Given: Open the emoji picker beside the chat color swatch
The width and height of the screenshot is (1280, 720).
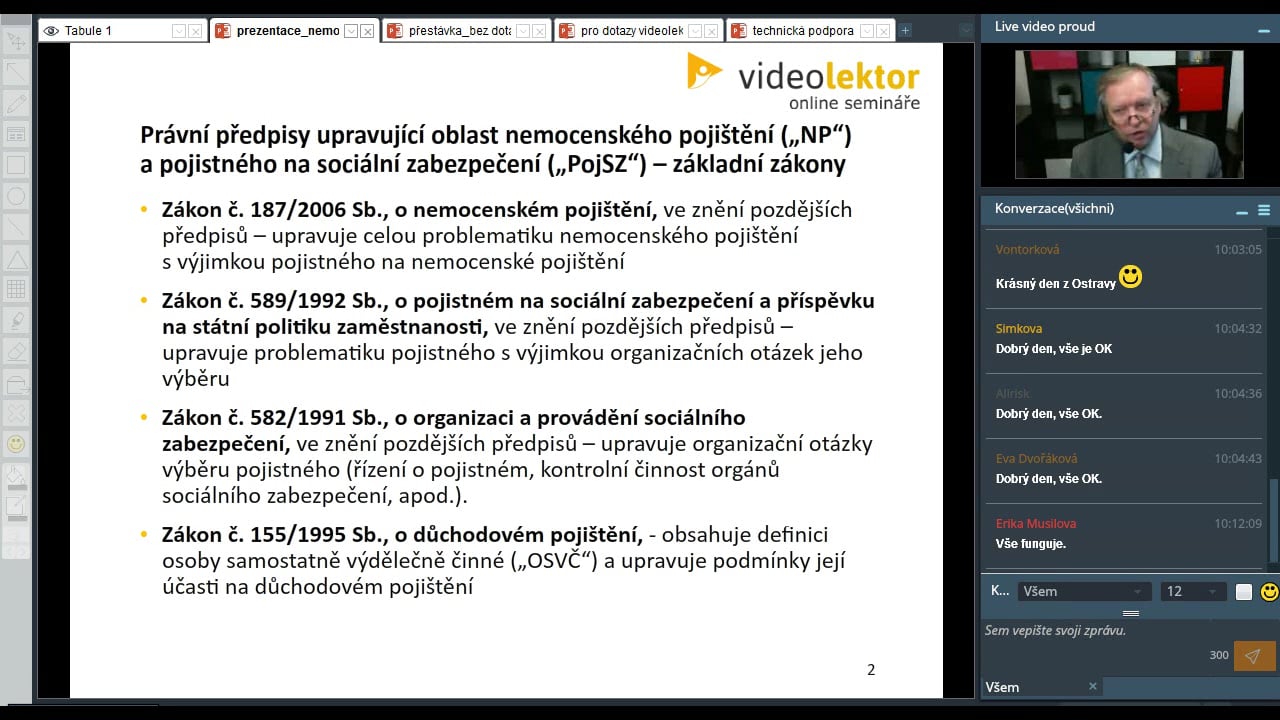Looking at the screenshot, I should tap(1269, 592).
